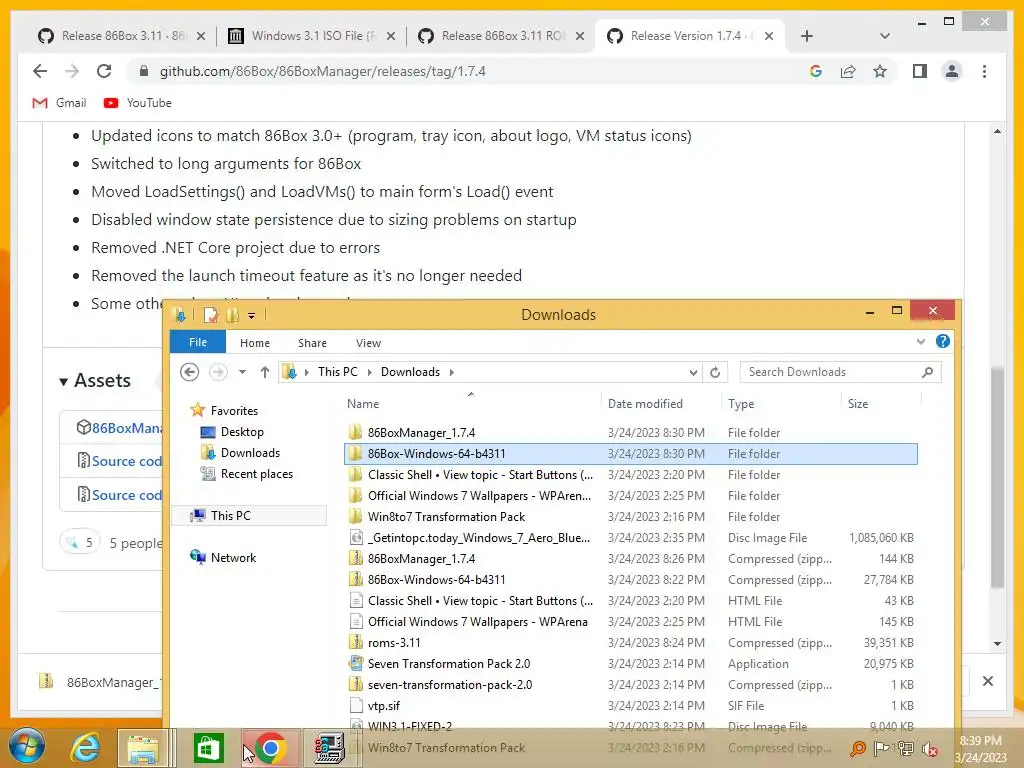Select the _Getintopc.today_Windows_7_Aero_Blue disc image
Screen dimensions: 1024x768
631,537
